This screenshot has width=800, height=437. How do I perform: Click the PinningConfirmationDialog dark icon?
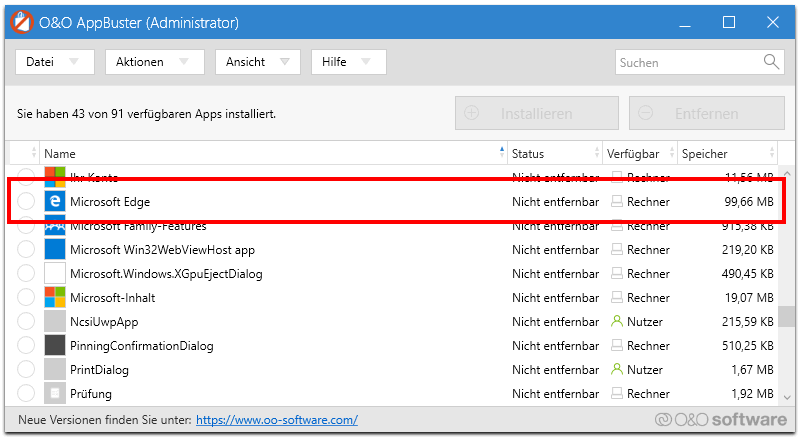pos(55,345)
